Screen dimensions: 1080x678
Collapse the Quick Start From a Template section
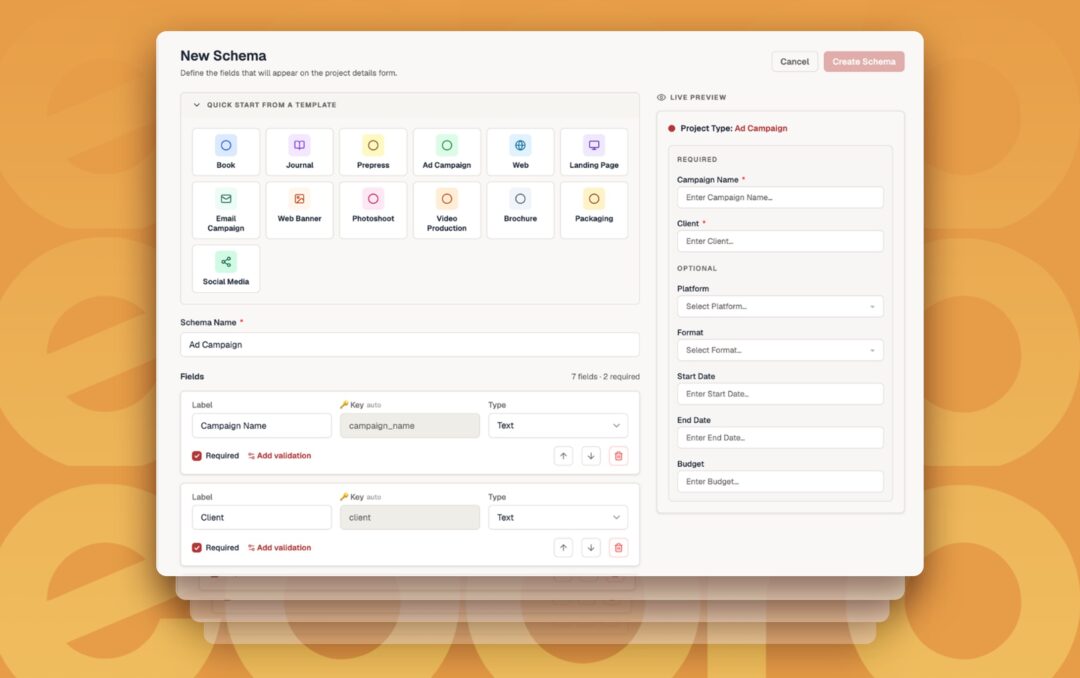pos(264,105)
